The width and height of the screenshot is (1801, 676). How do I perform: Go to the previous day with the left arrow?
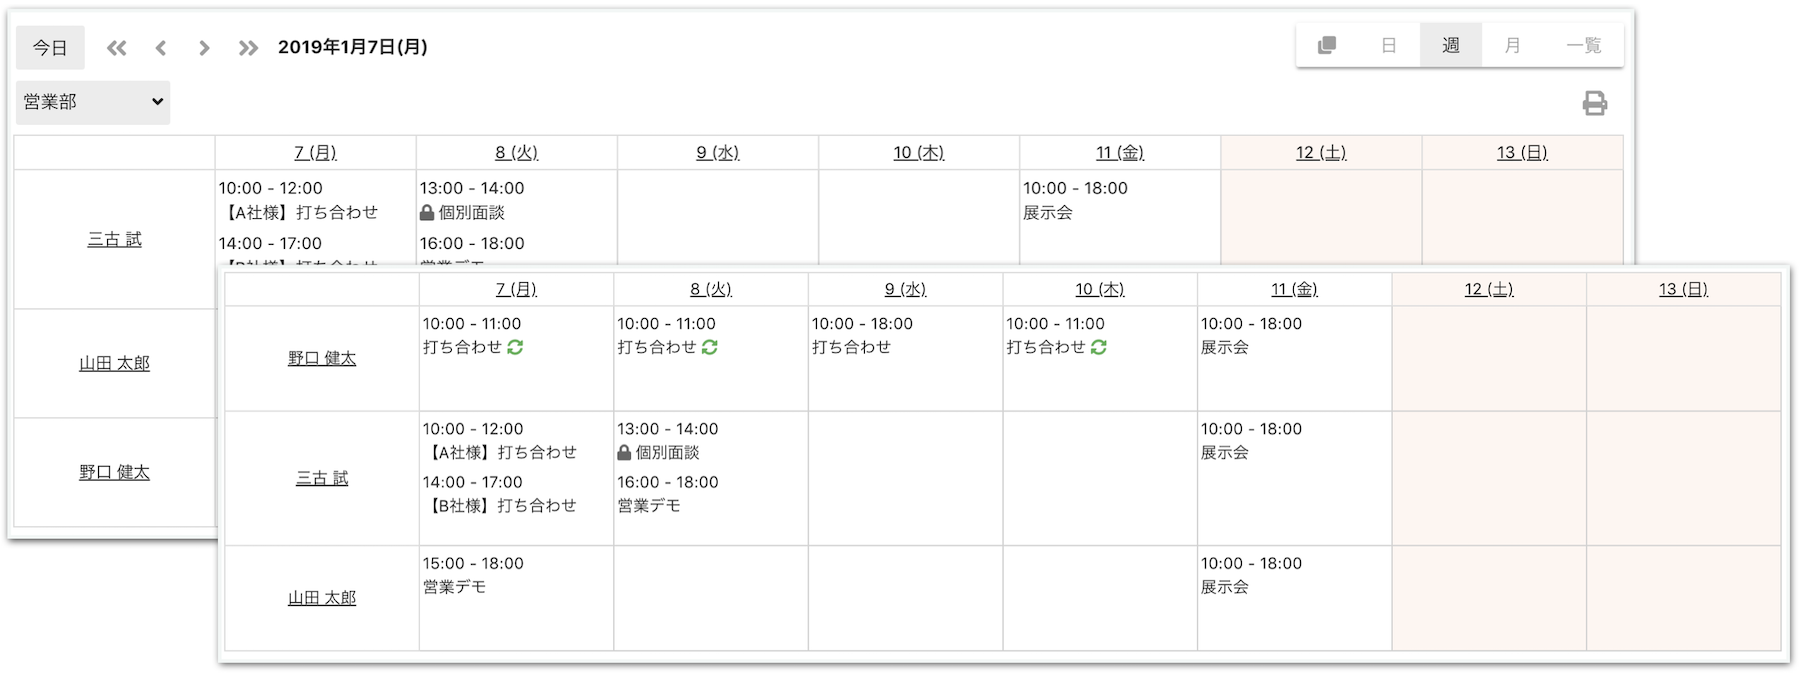161,48
